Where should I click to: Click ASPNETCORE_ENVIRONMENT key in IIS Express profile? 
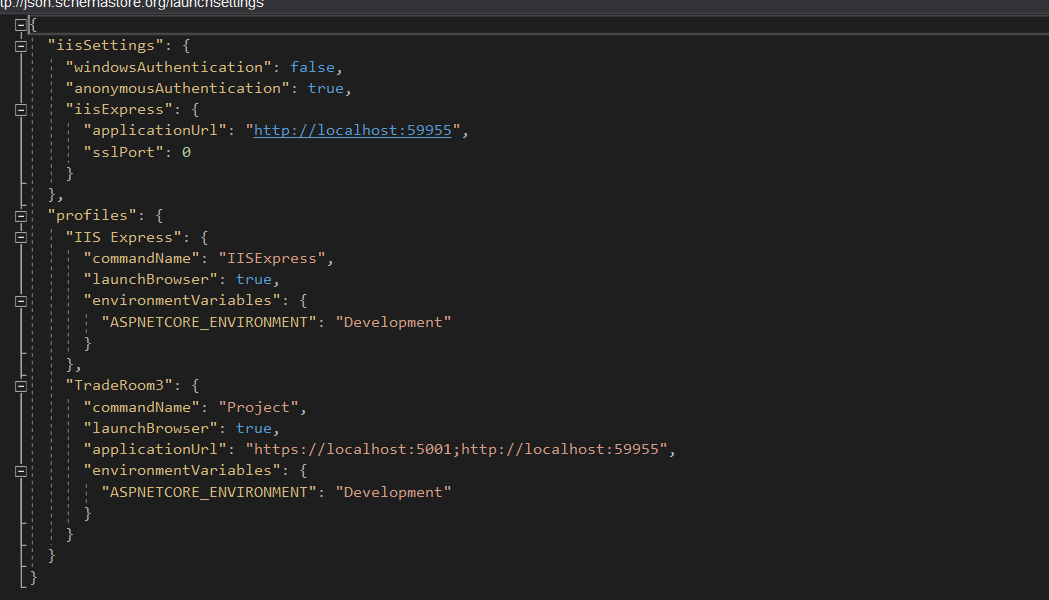point(209,322)
